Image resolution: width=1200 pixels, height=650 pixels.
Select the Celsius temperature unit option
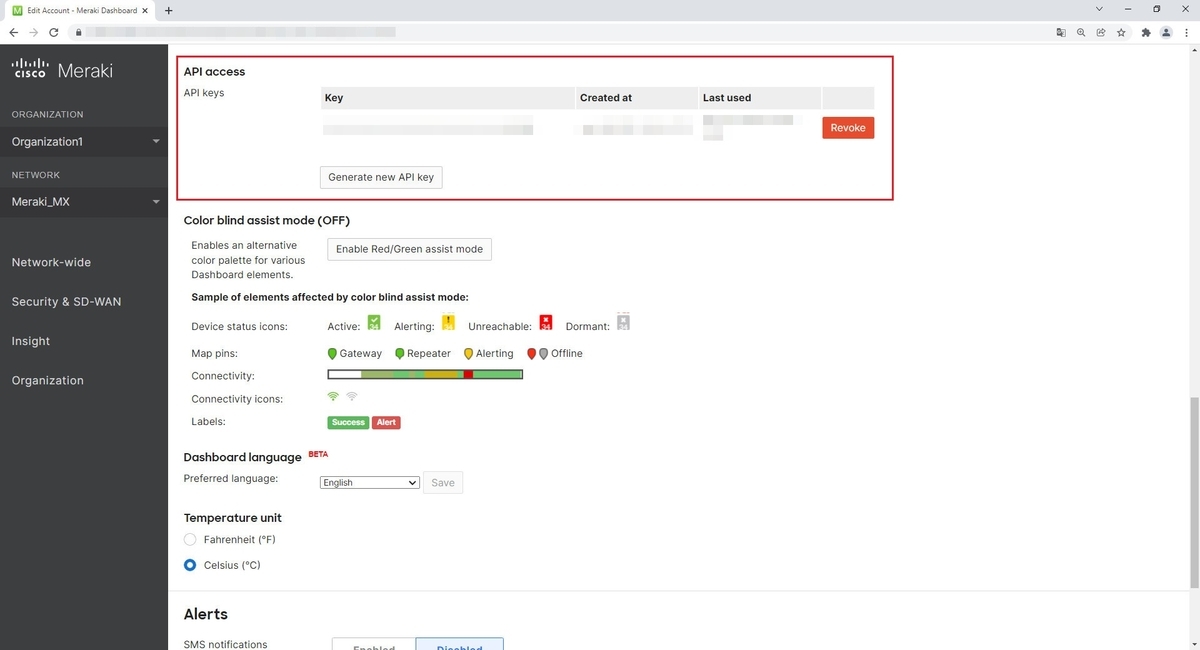(190, 564)
